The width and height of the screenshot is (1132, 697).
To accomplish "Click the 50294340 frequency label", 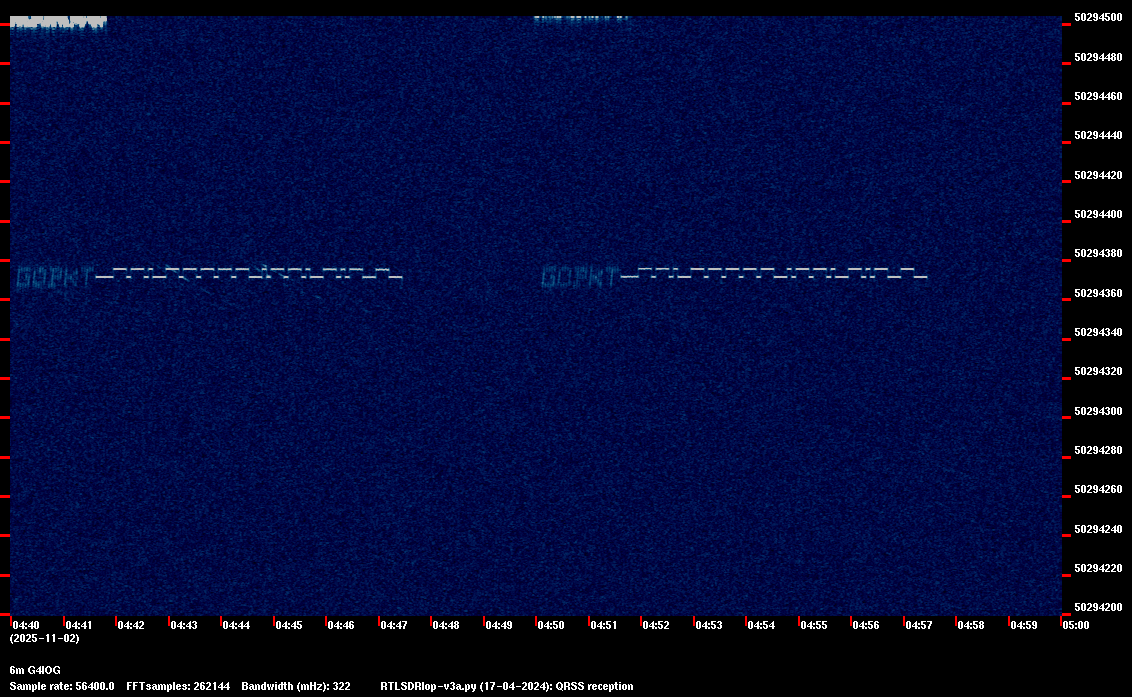I will tap(1098, 332).
